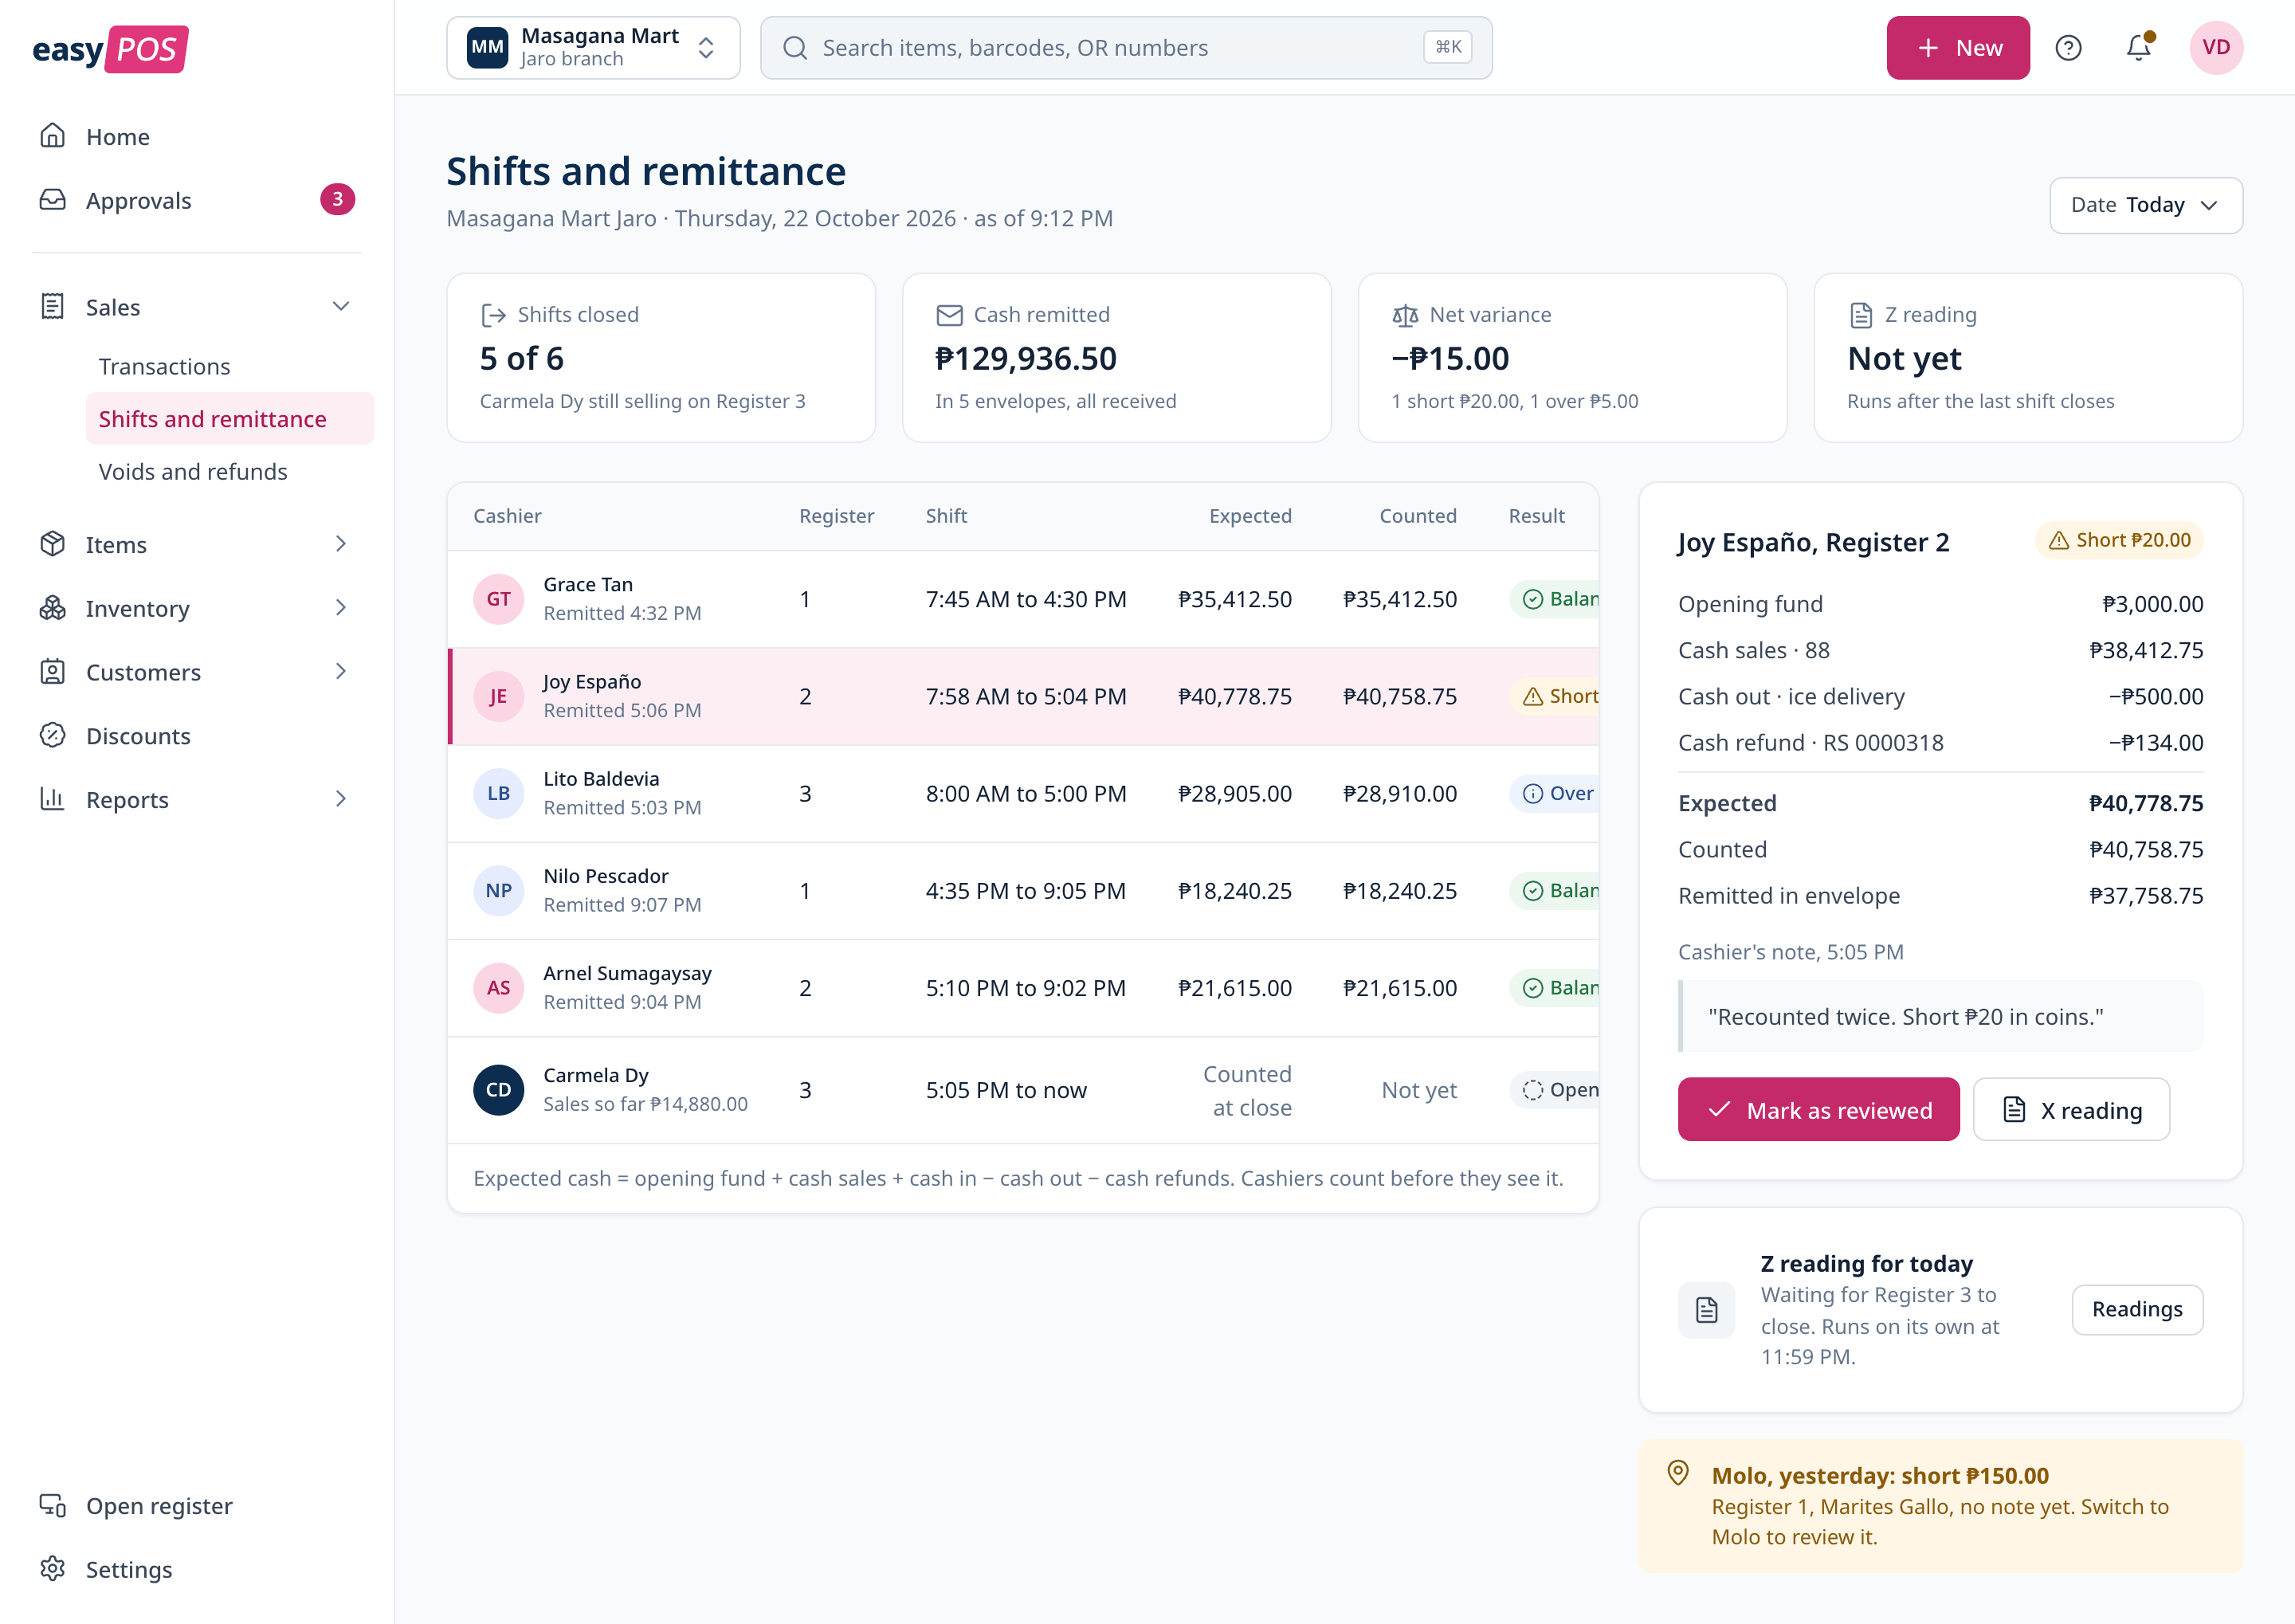
Task: Collapse the Sales section chevron
Action: click(341, 307)
